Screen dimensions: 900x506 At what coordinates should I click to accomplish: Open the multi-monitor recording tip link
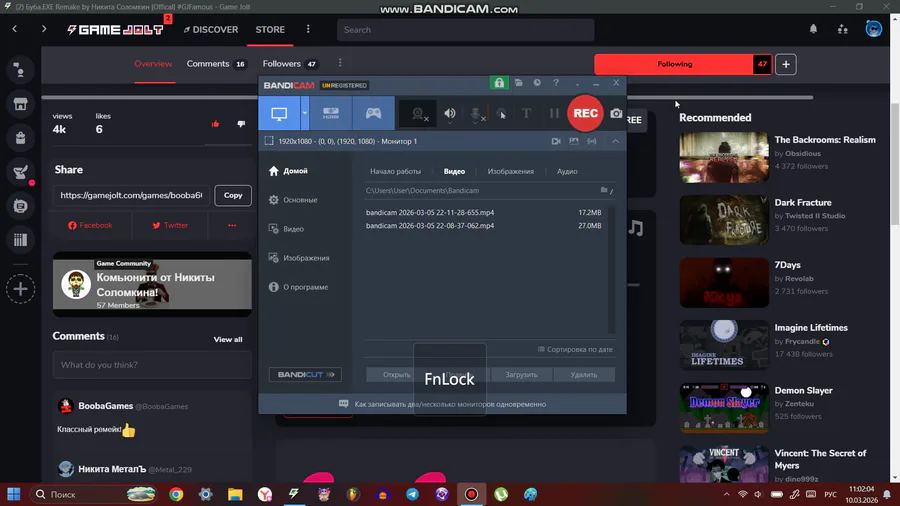(450, 404)
